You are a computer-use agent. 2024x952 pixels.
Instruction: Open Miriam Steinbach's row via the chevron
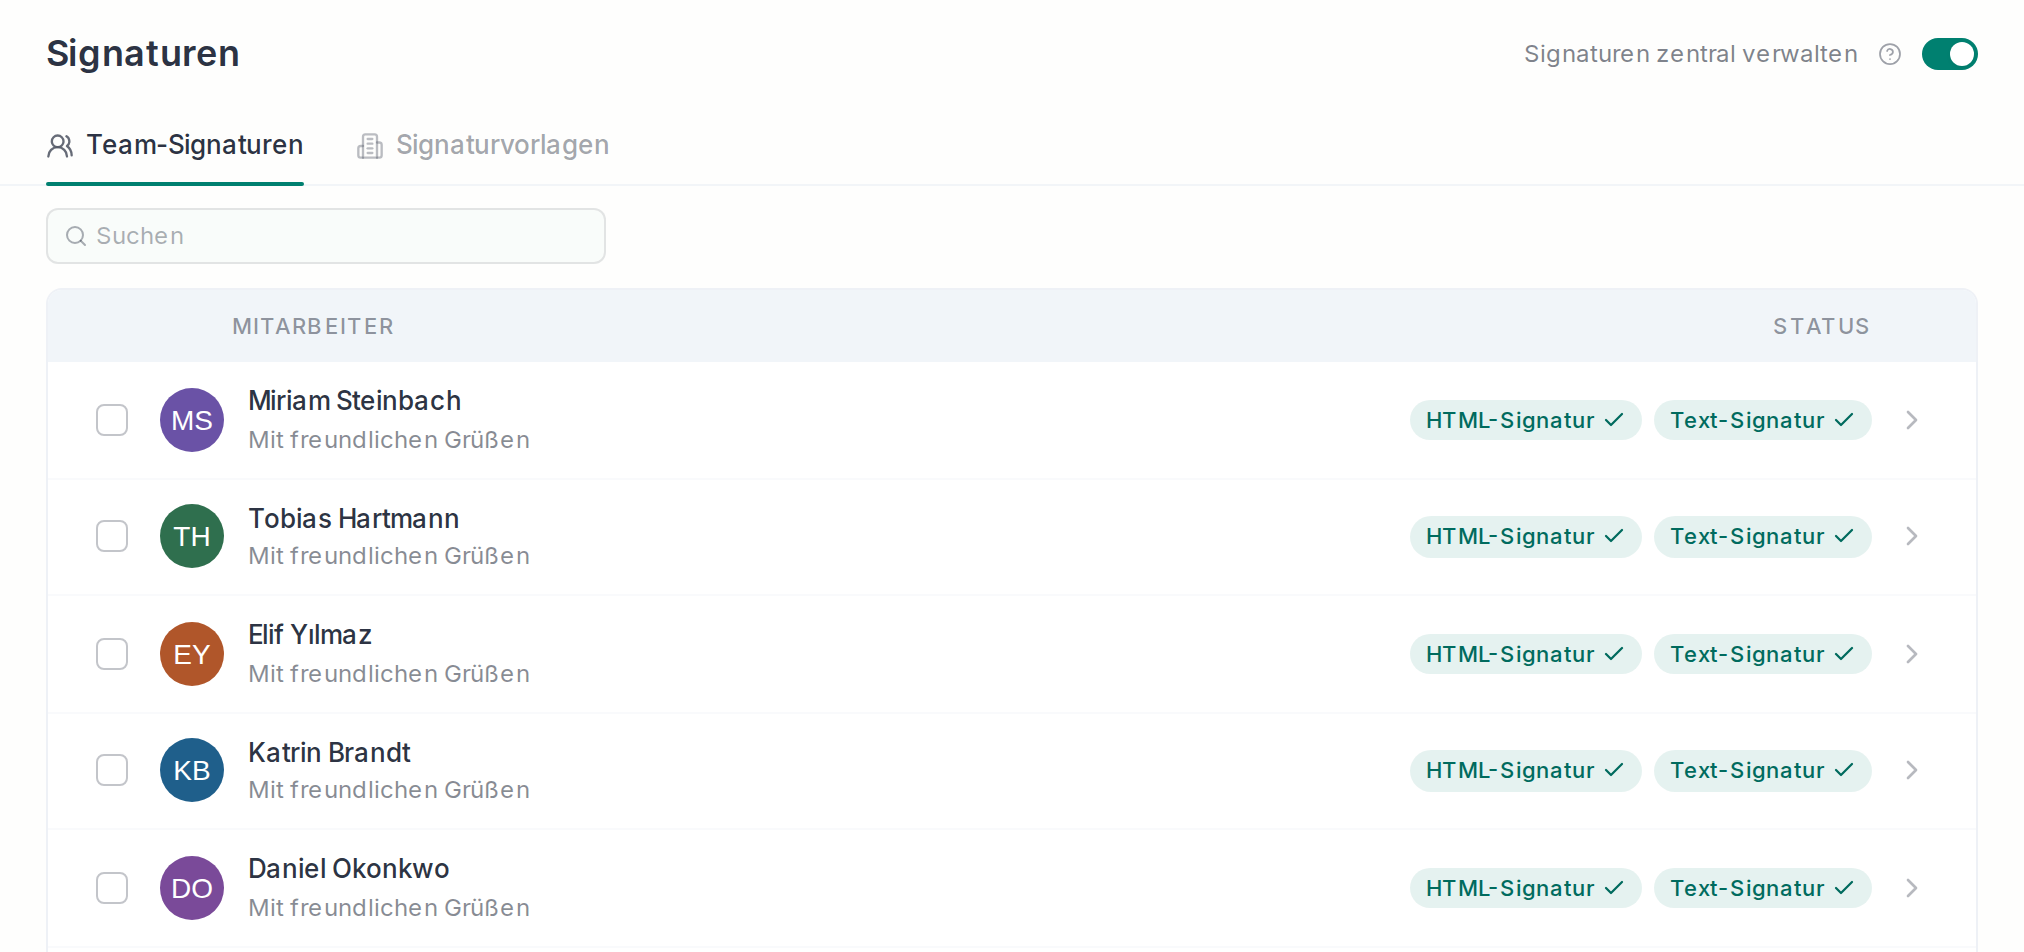pos(1911,420)
